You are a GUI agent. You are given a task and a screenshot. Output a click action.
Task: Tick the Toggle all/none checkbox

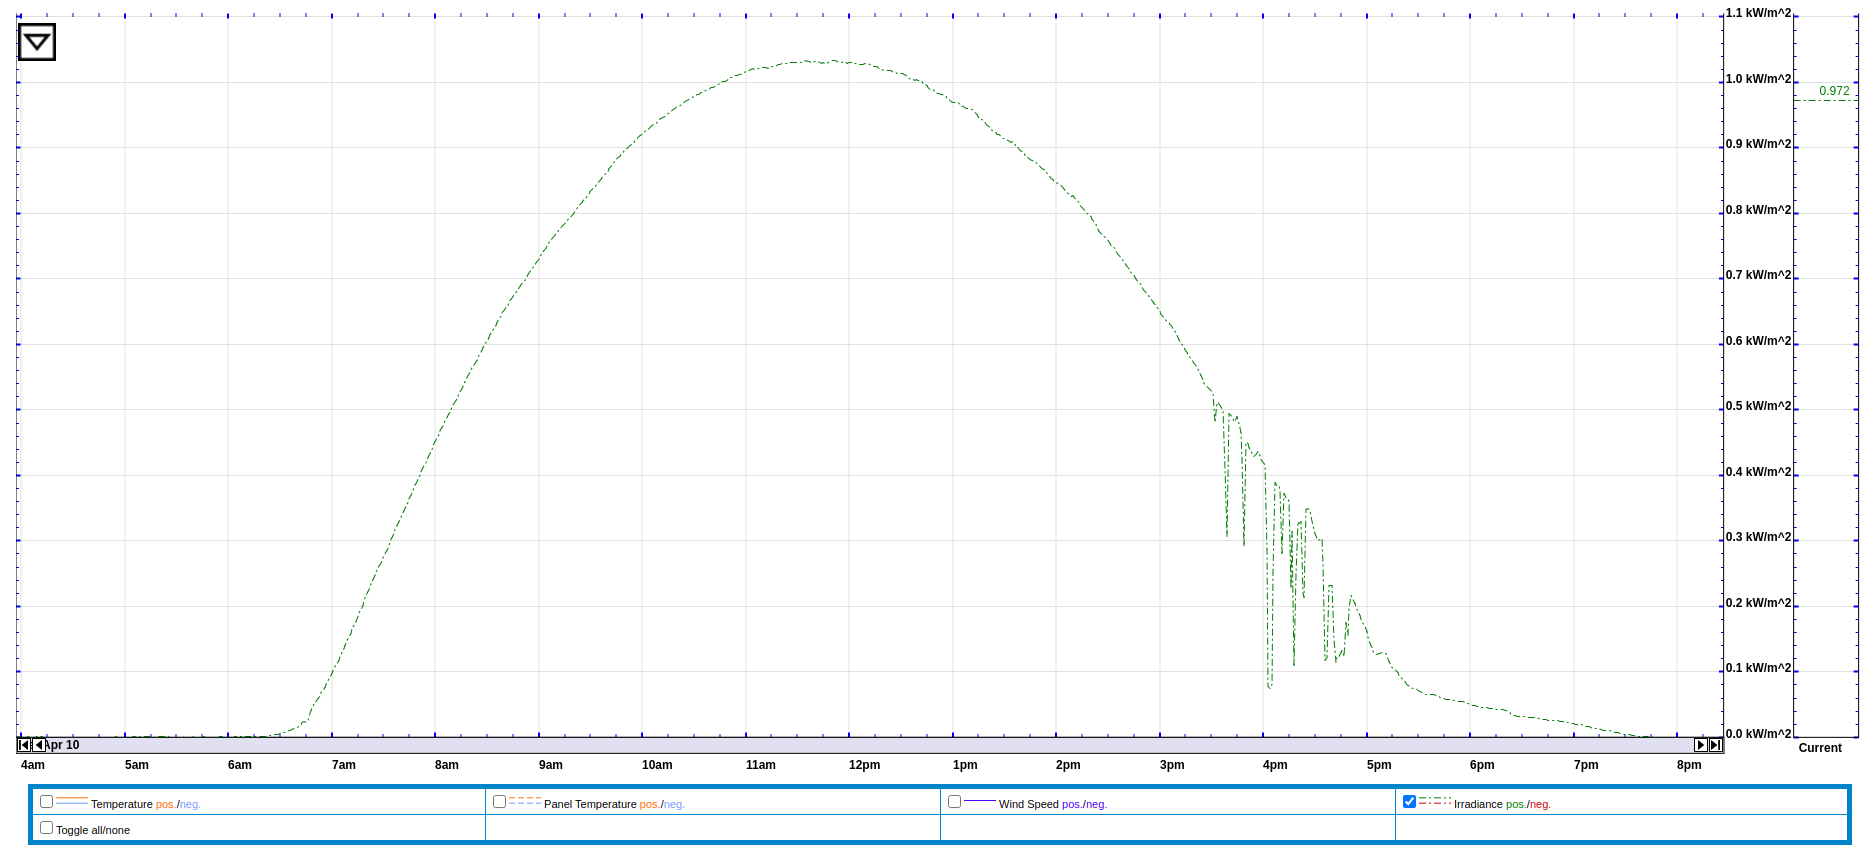[x=46, y=828]
